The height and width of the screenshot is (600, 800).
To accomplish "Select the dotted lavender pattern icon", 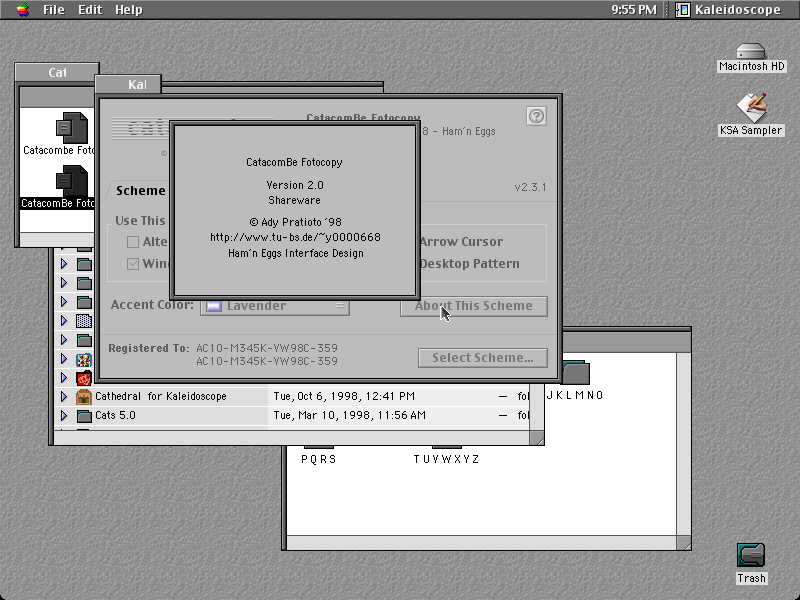I will click(x=84, y=321).
